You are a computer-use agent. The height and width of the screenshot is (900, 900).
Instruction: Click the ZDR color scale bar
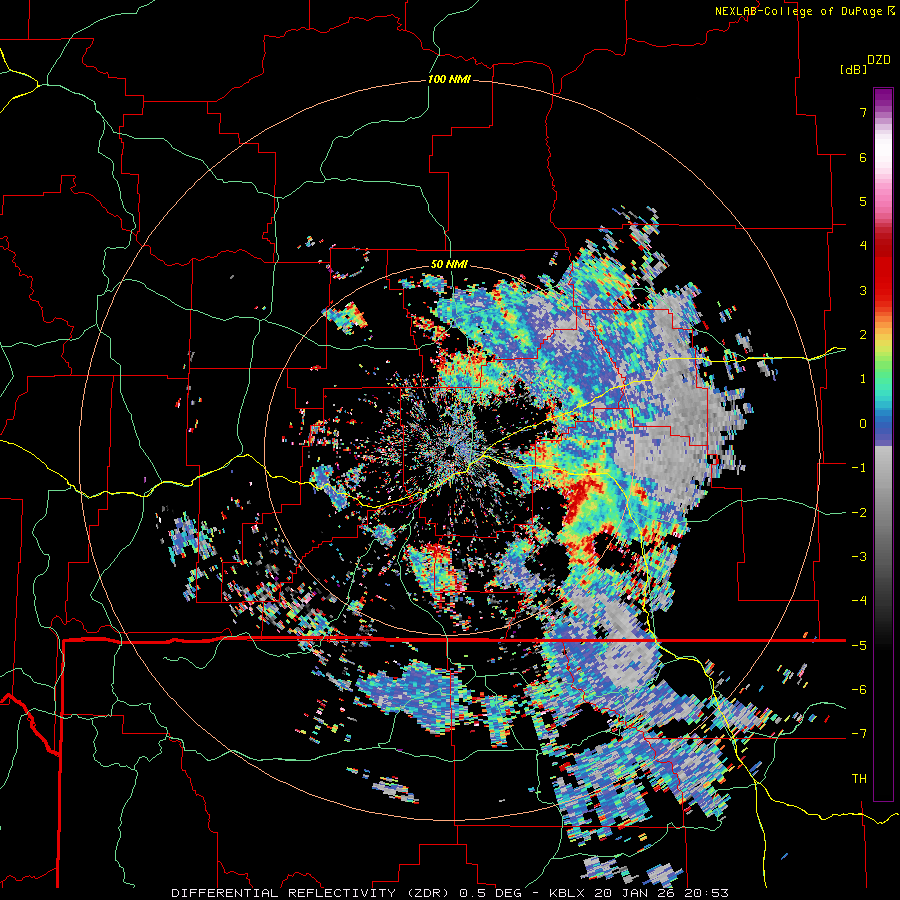[x=883, y=444]
